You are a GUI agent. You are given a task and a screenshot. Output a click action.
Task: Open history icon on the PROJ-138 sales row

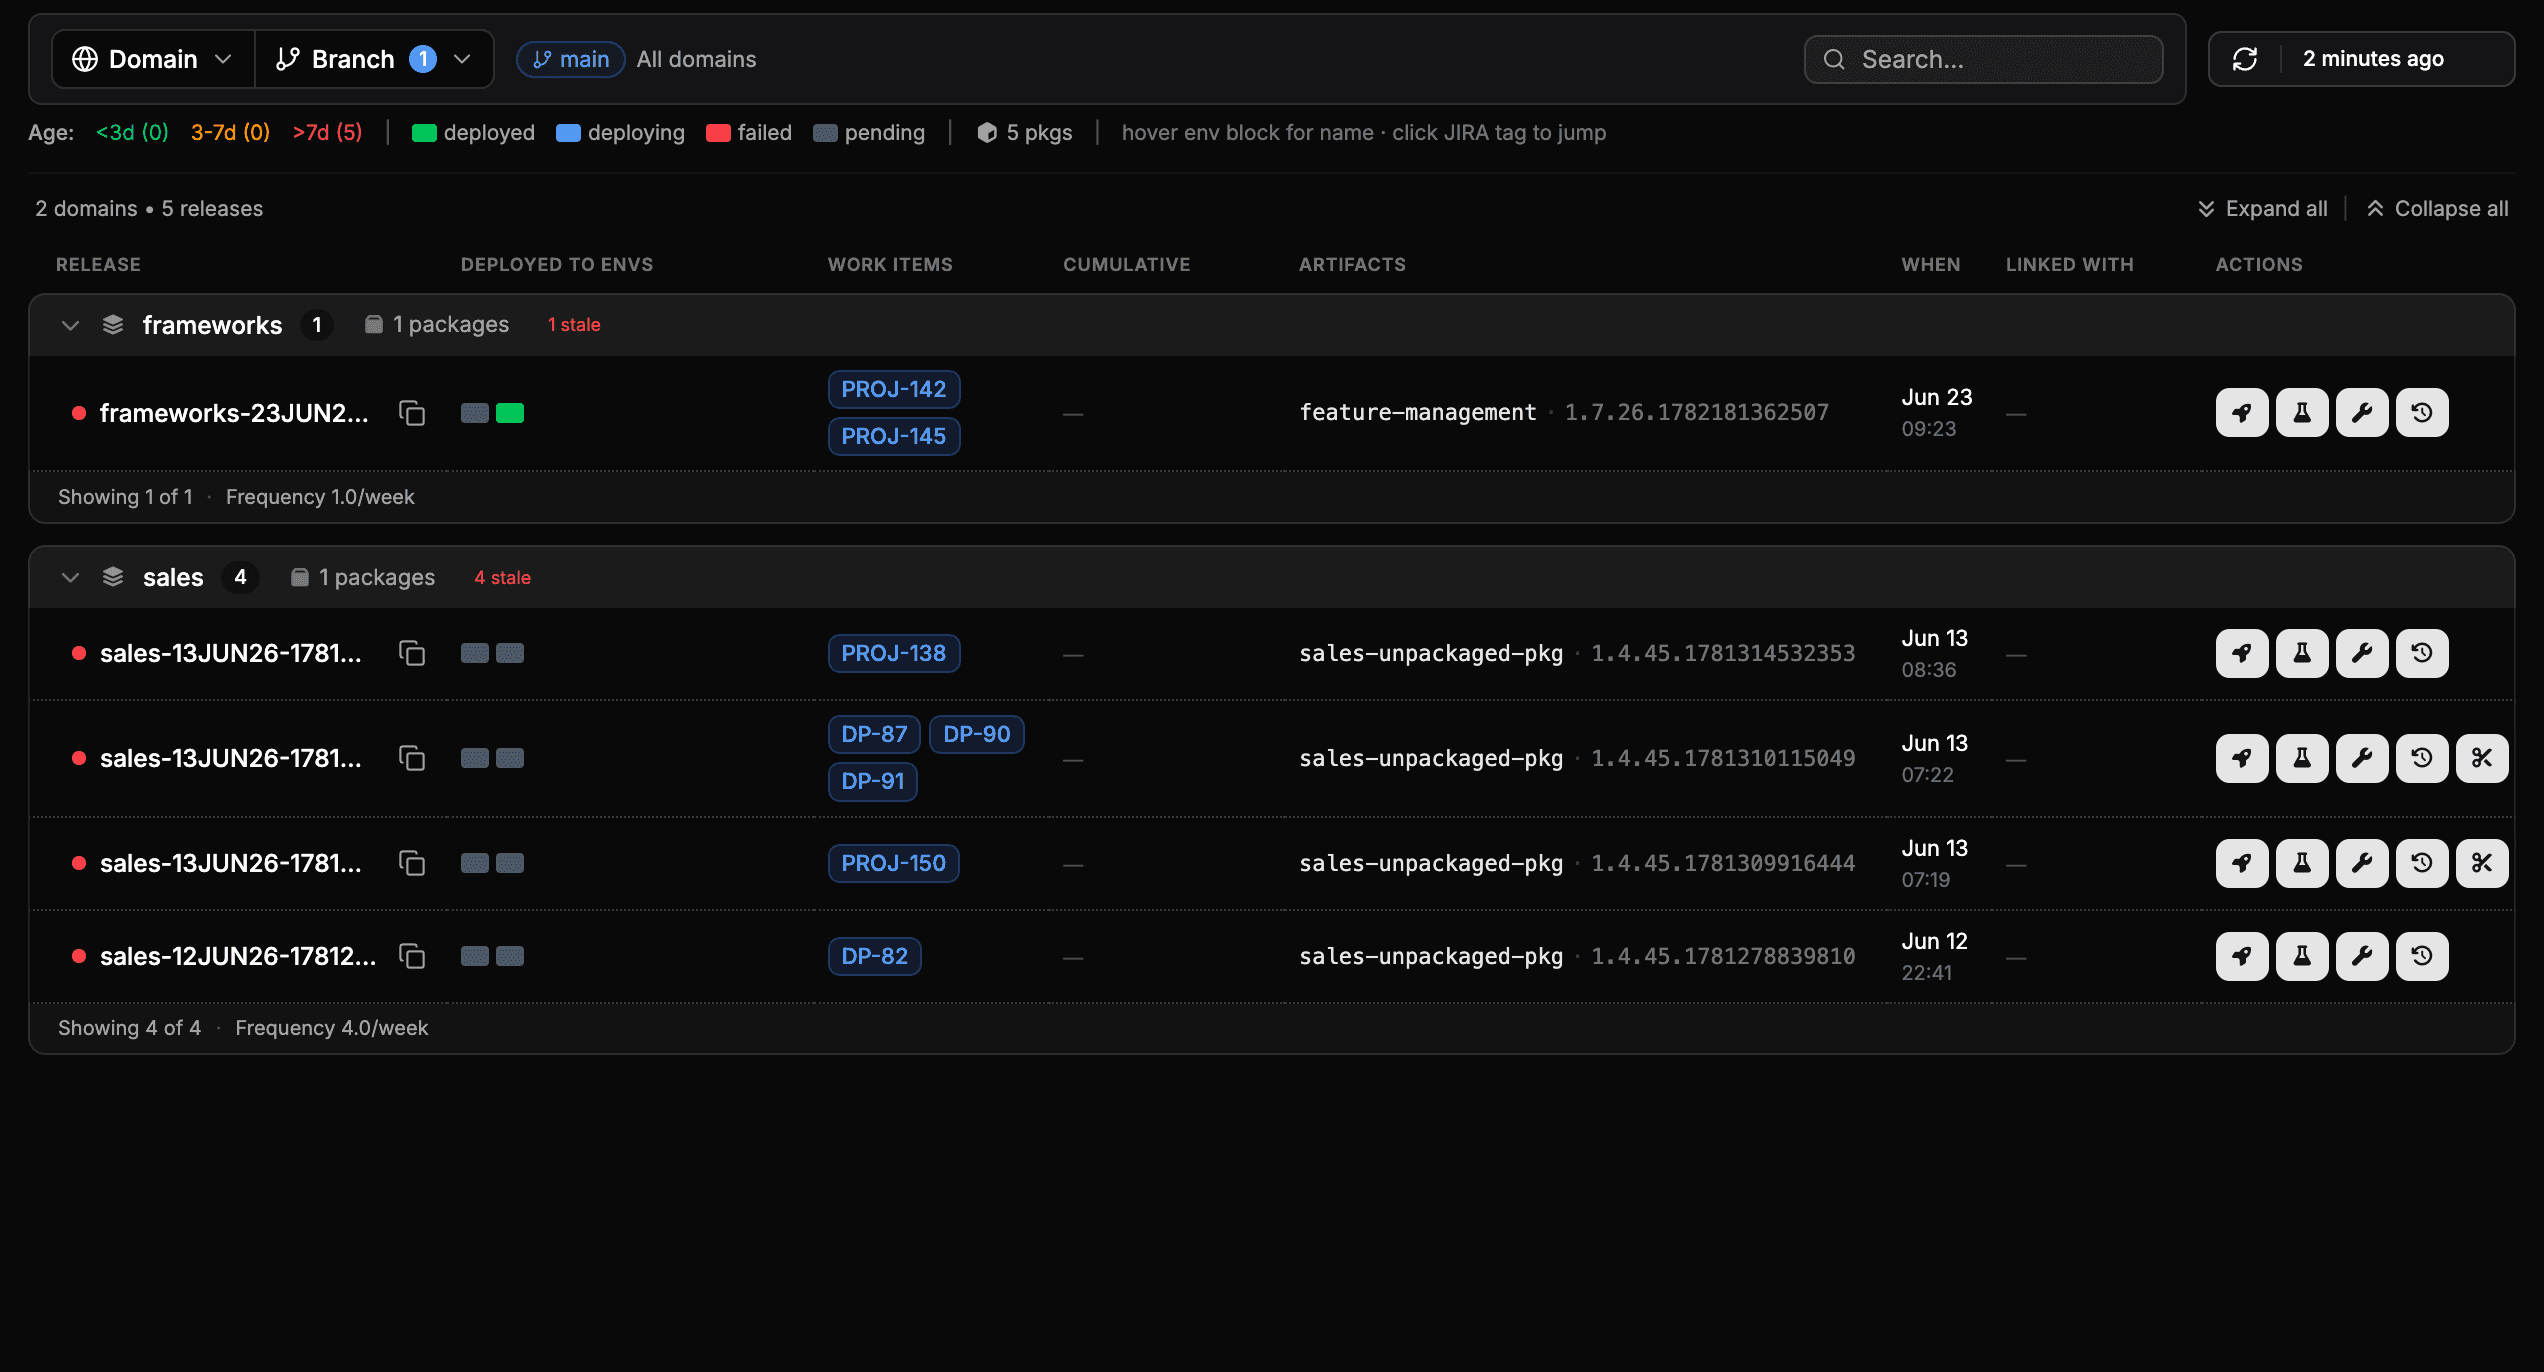click(x=2422, y=654)
